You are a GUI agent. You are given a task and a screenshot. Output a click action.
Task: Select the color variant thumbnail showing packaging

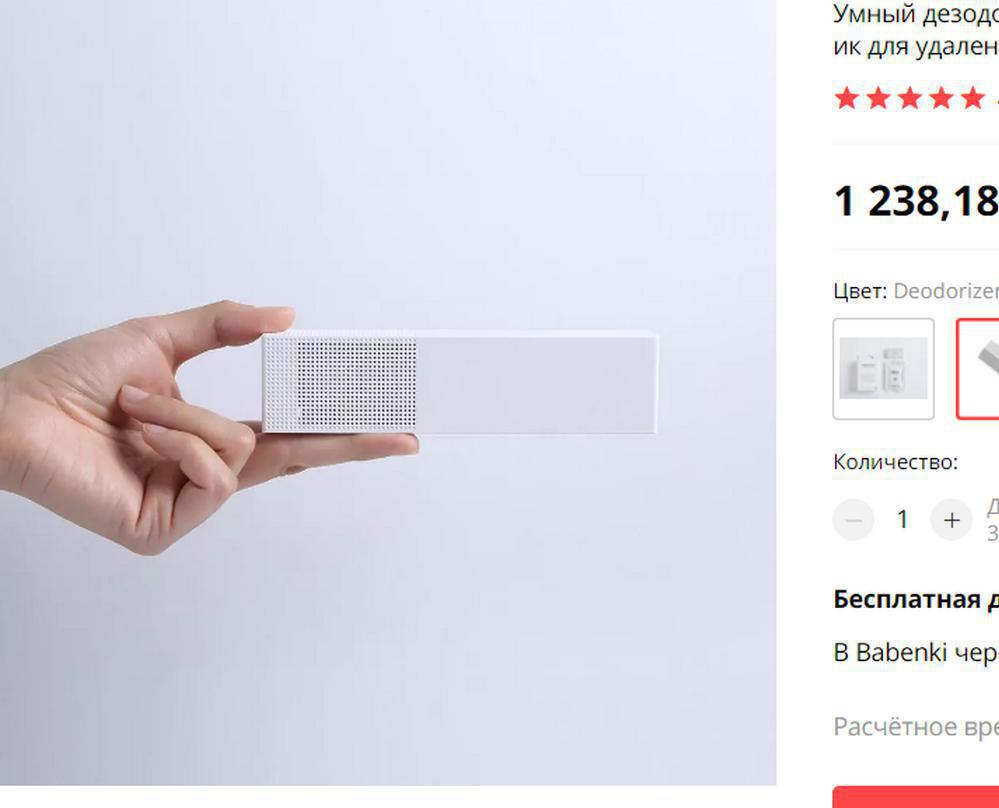click(883, 369)
